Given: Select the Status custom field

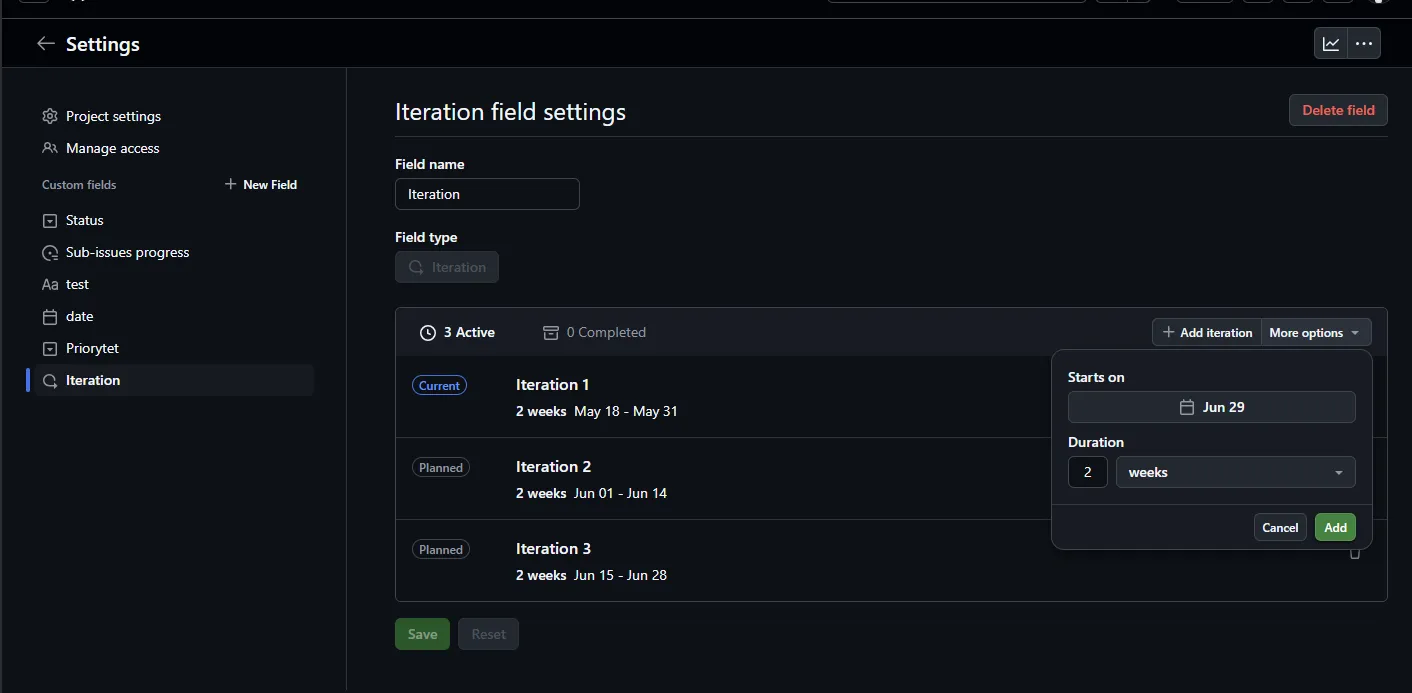Looking at the screenshot, I should point(85,220).
